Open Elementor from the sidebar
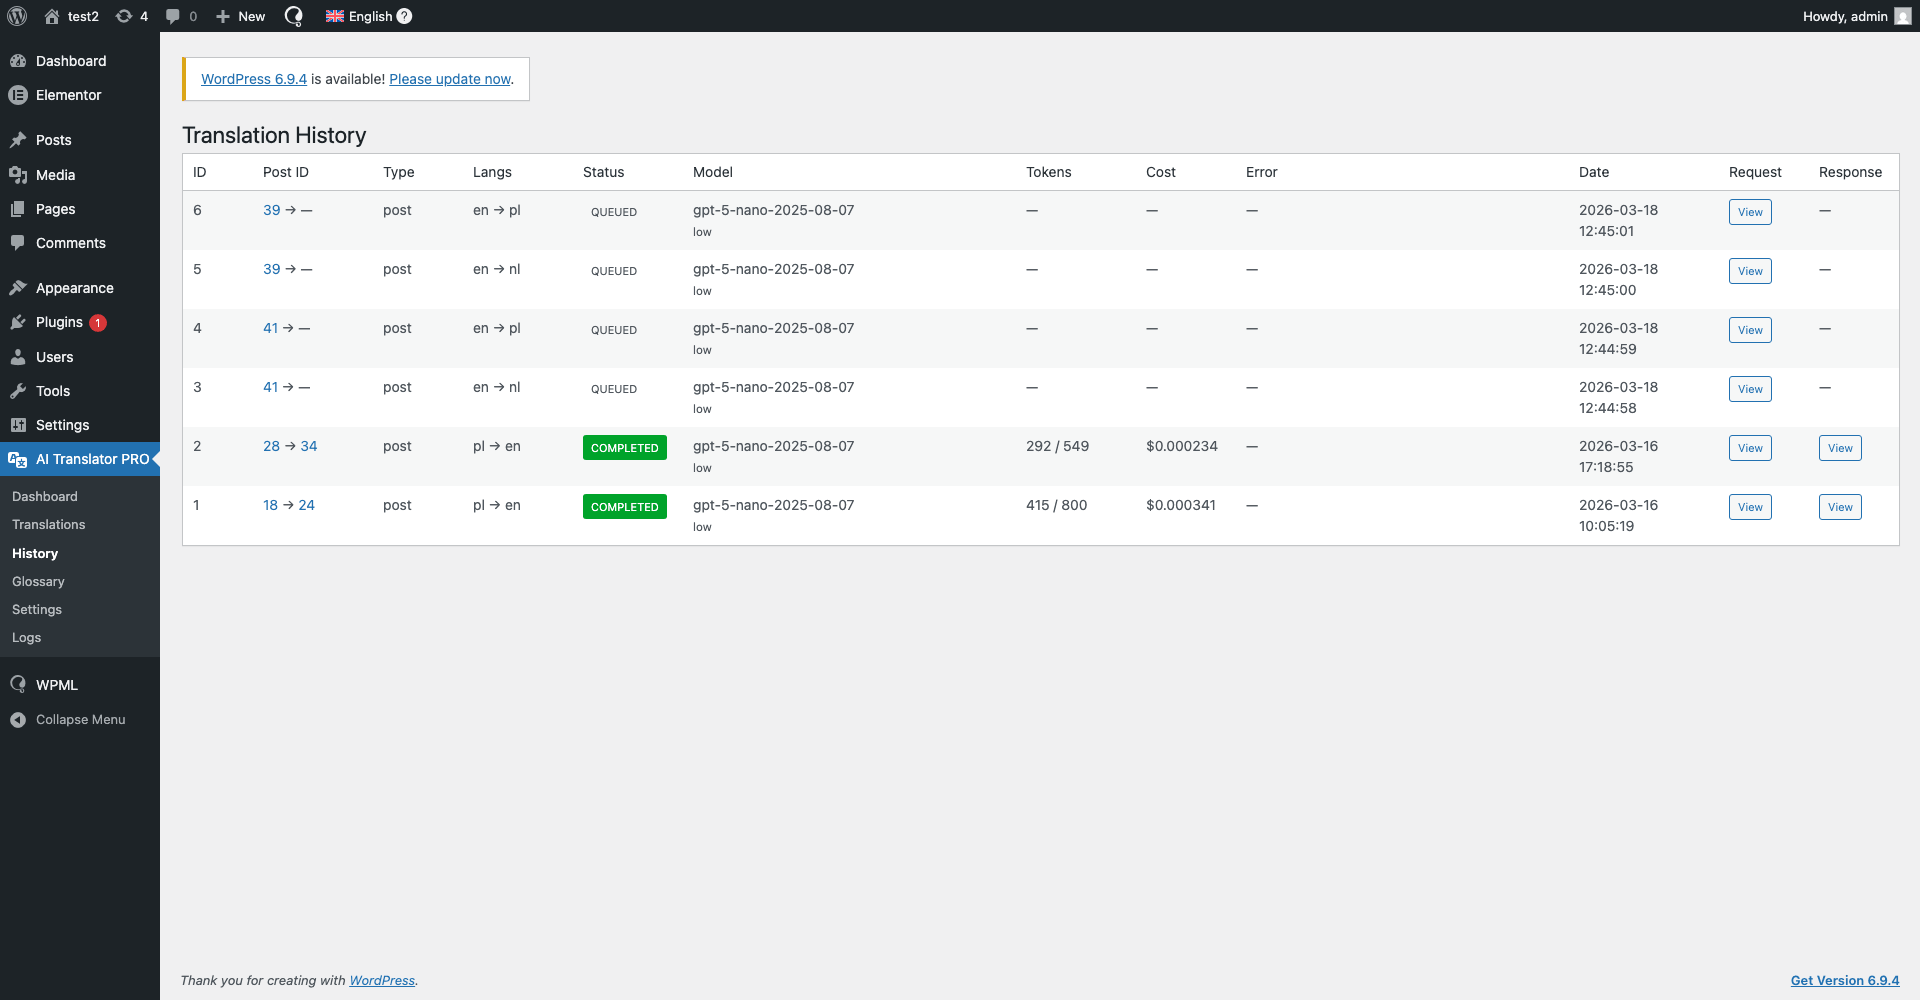This screenshot has width=1920, height=1000. coord(68,95)
